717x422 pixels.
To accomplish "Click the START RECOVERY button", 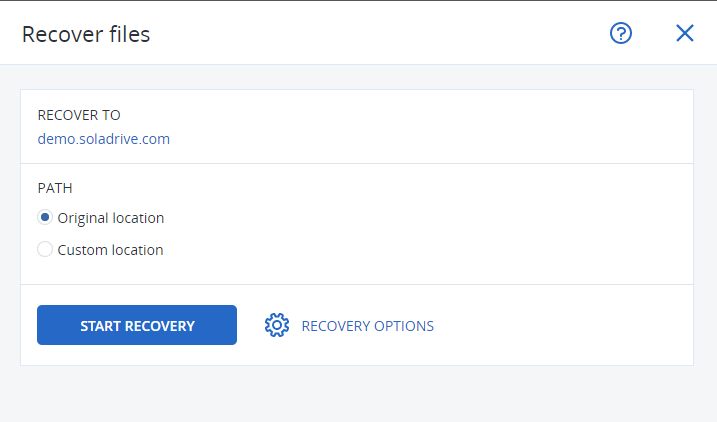I will coord(137,325).
